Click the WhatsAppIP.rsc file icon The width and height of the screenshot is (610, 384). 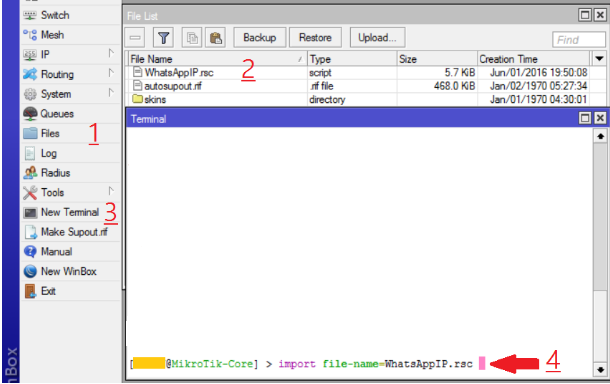click(137, 72)
